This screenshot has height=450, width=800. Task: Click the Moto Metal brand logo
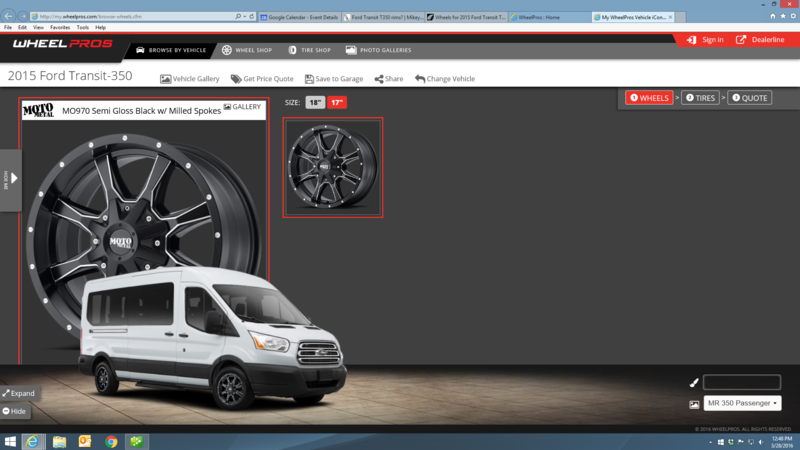point(38,110)
